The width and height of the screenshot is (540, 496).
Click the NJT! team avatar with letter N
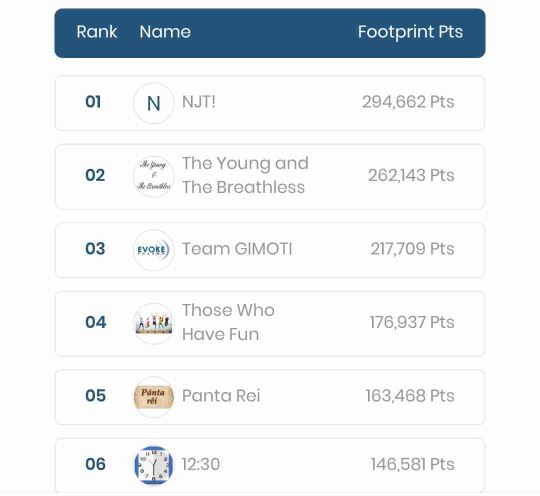point(154,103)
